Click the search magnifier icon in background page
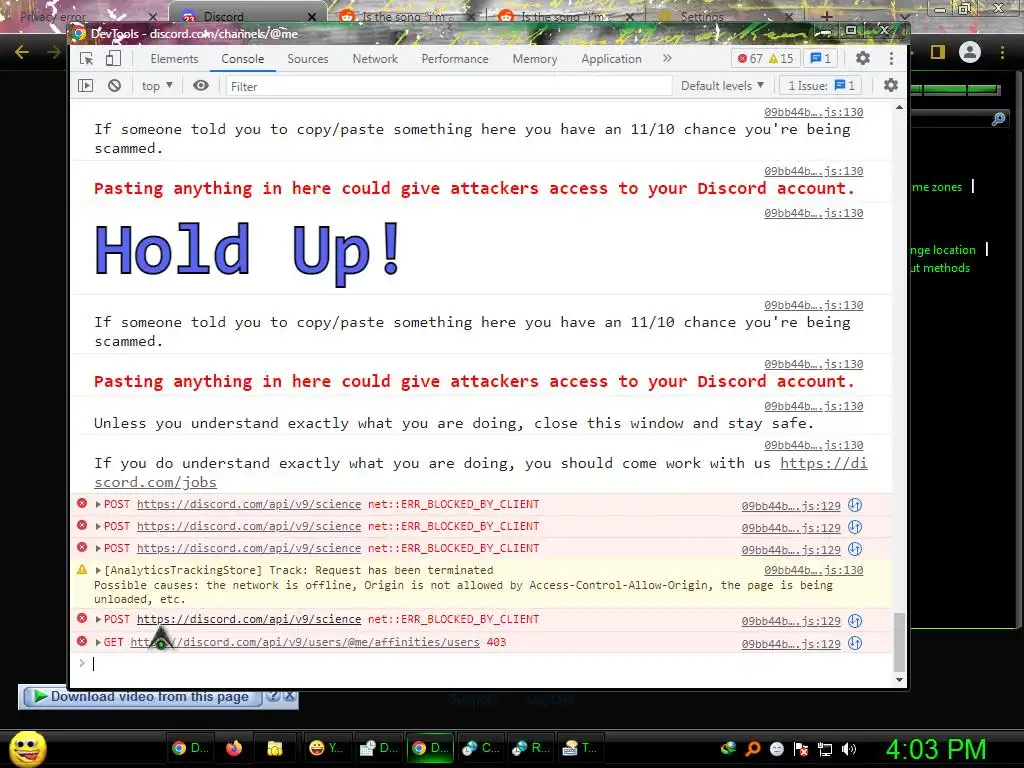The image size is (1024, 768). pyautogui.click(x=998, y=119)
